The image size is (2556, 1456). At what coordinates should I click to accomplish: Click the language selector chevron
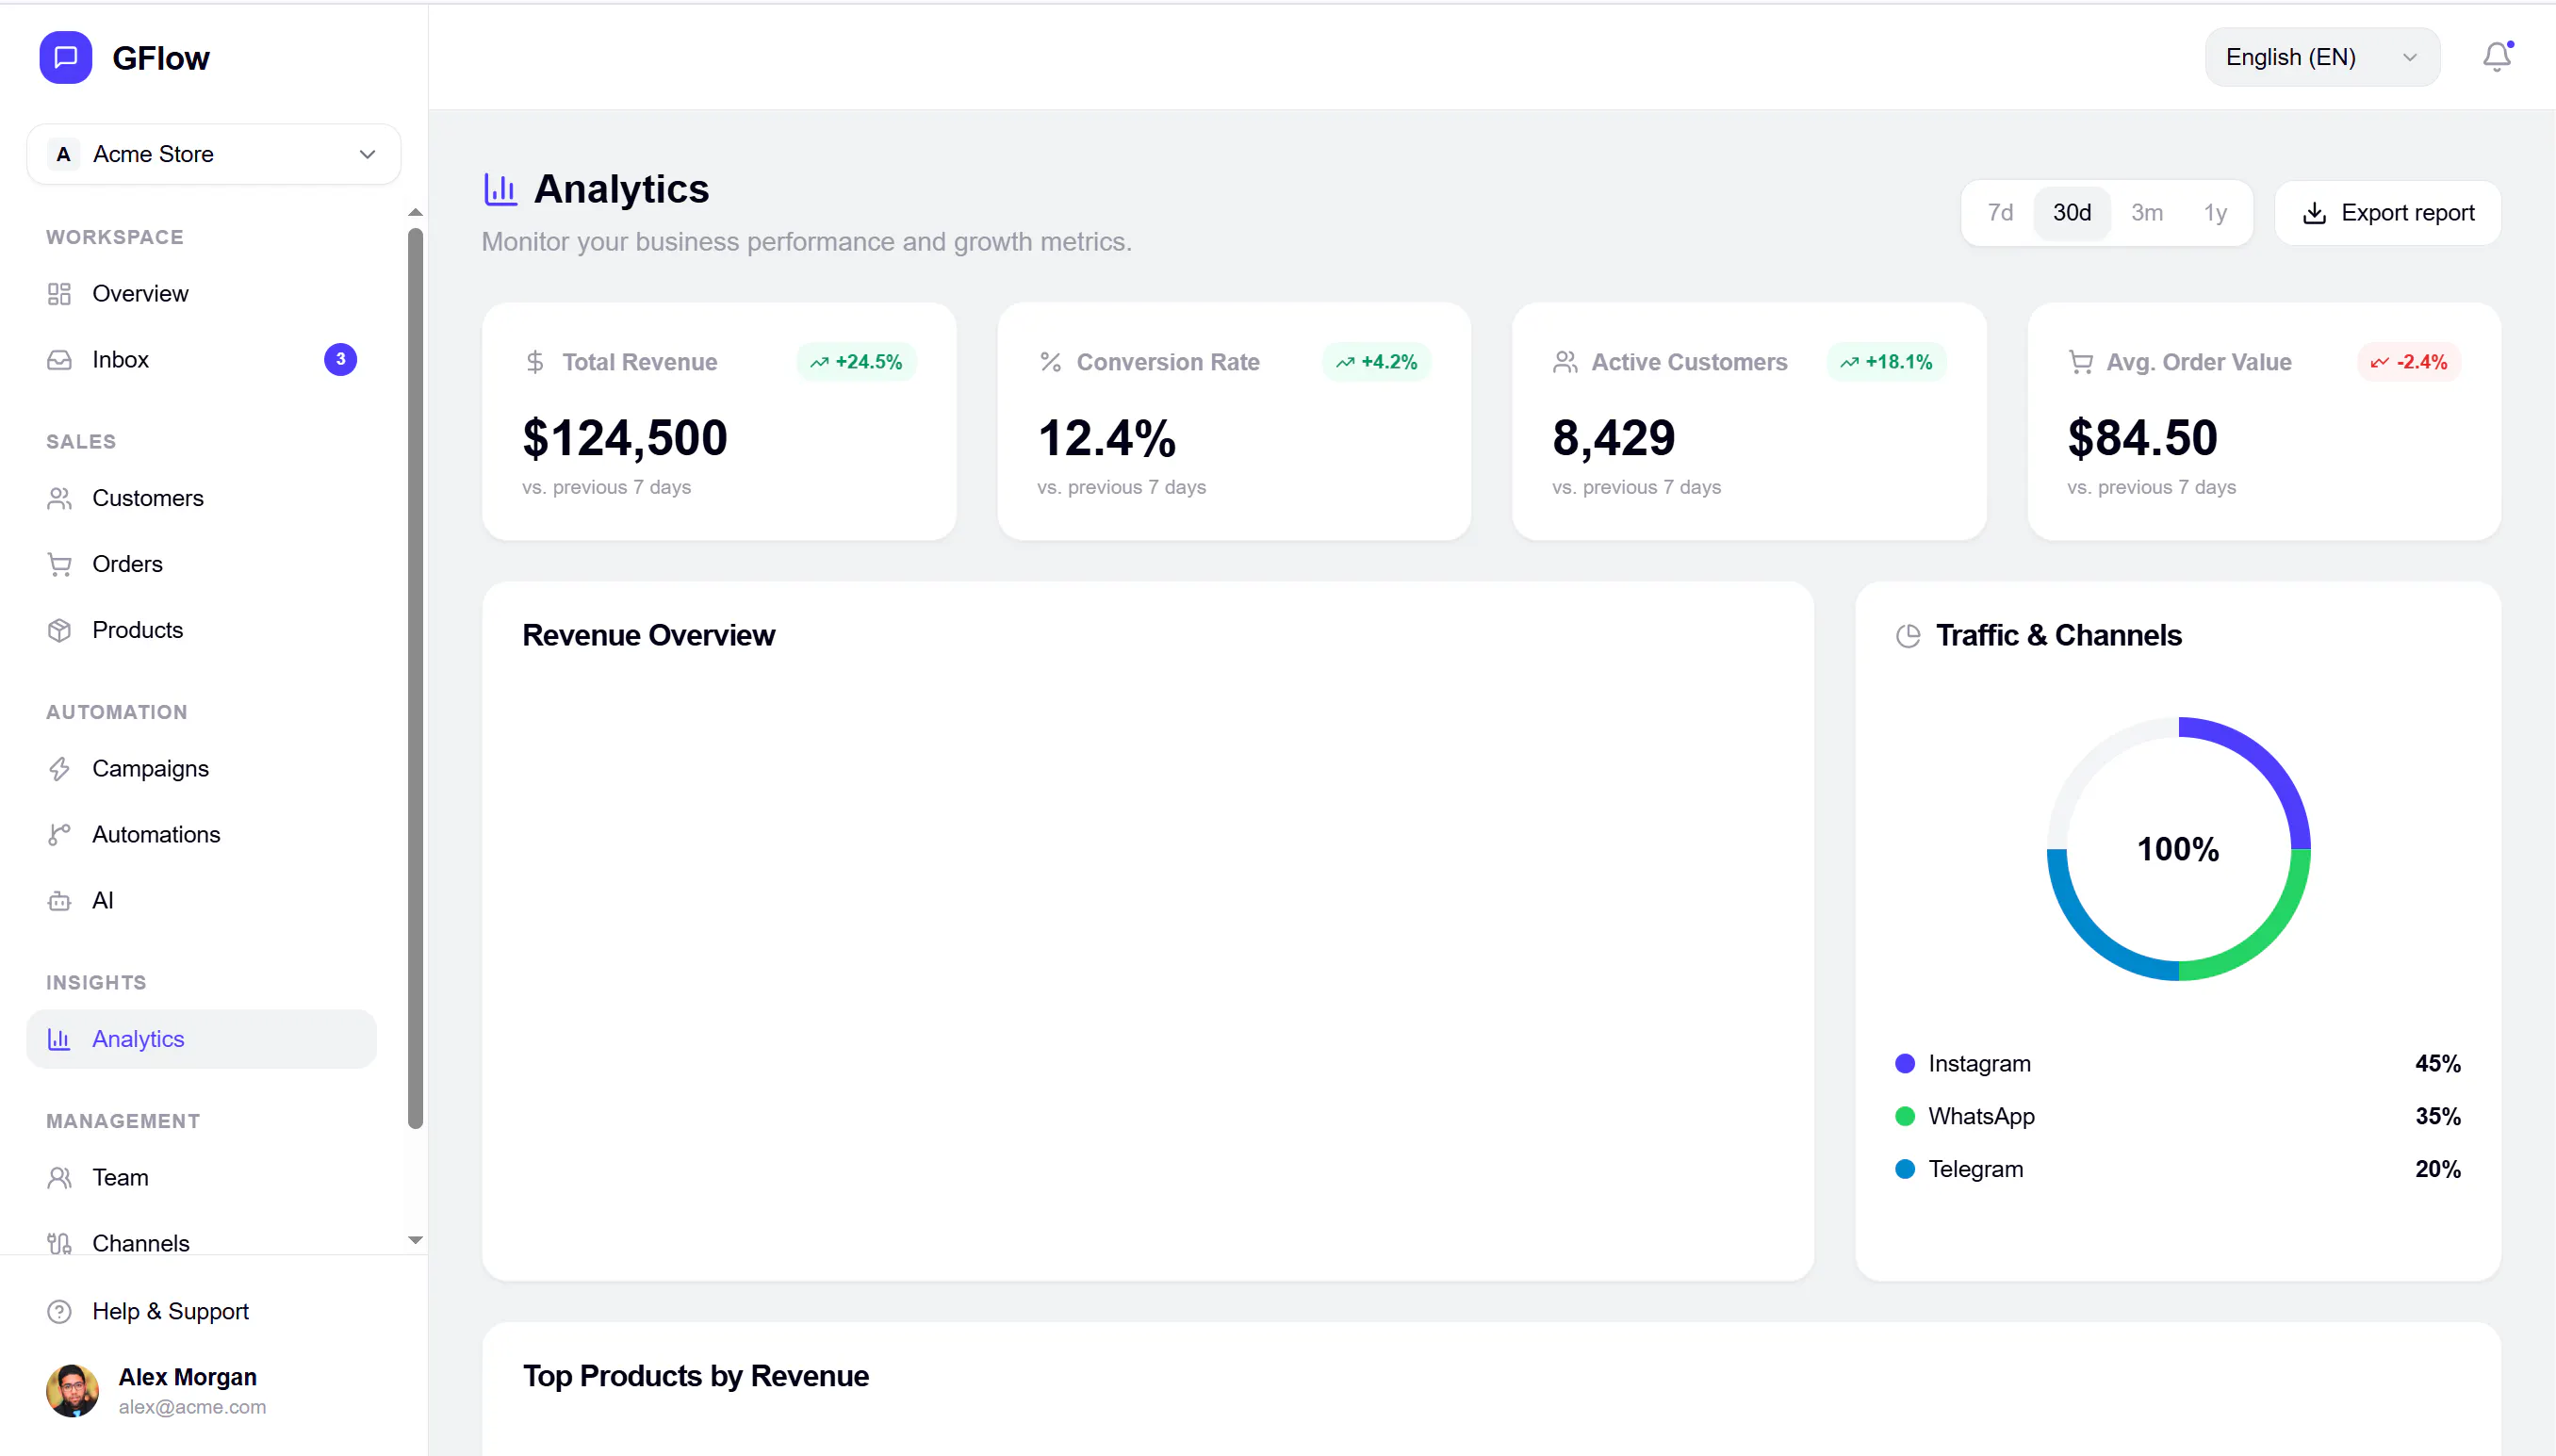point(2409,57)
